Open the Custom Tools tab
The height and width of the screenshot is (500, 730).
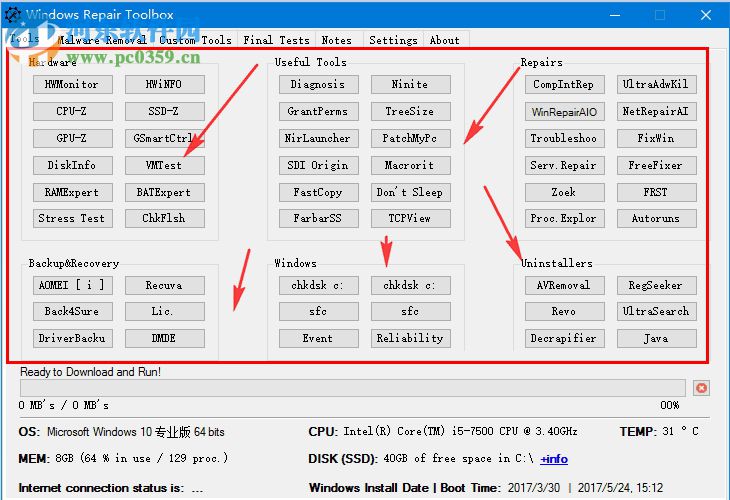click(x=196, y=40)
